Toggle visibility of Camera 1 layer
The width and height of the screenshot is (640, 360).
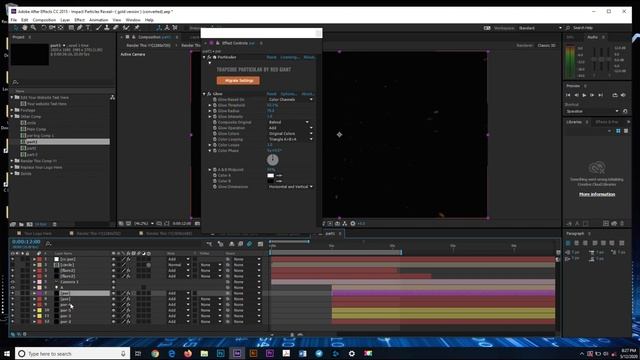click(12, 282)
